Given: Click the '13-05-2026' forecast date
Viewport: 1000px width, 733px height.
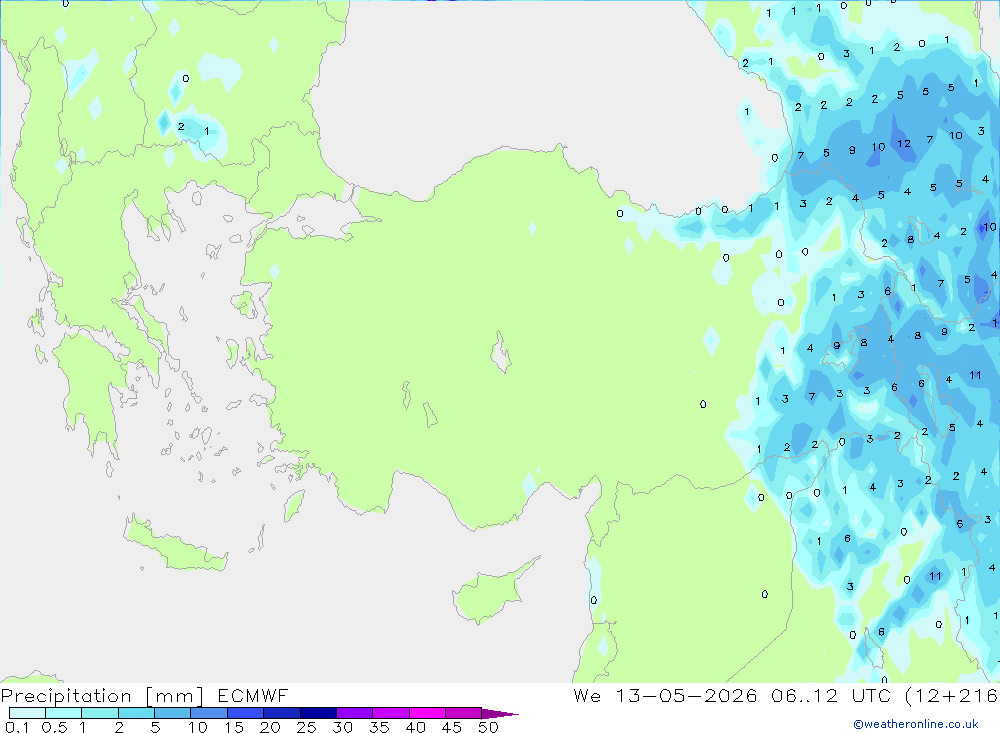Looking at the screenshot, I should click(686, 695).
